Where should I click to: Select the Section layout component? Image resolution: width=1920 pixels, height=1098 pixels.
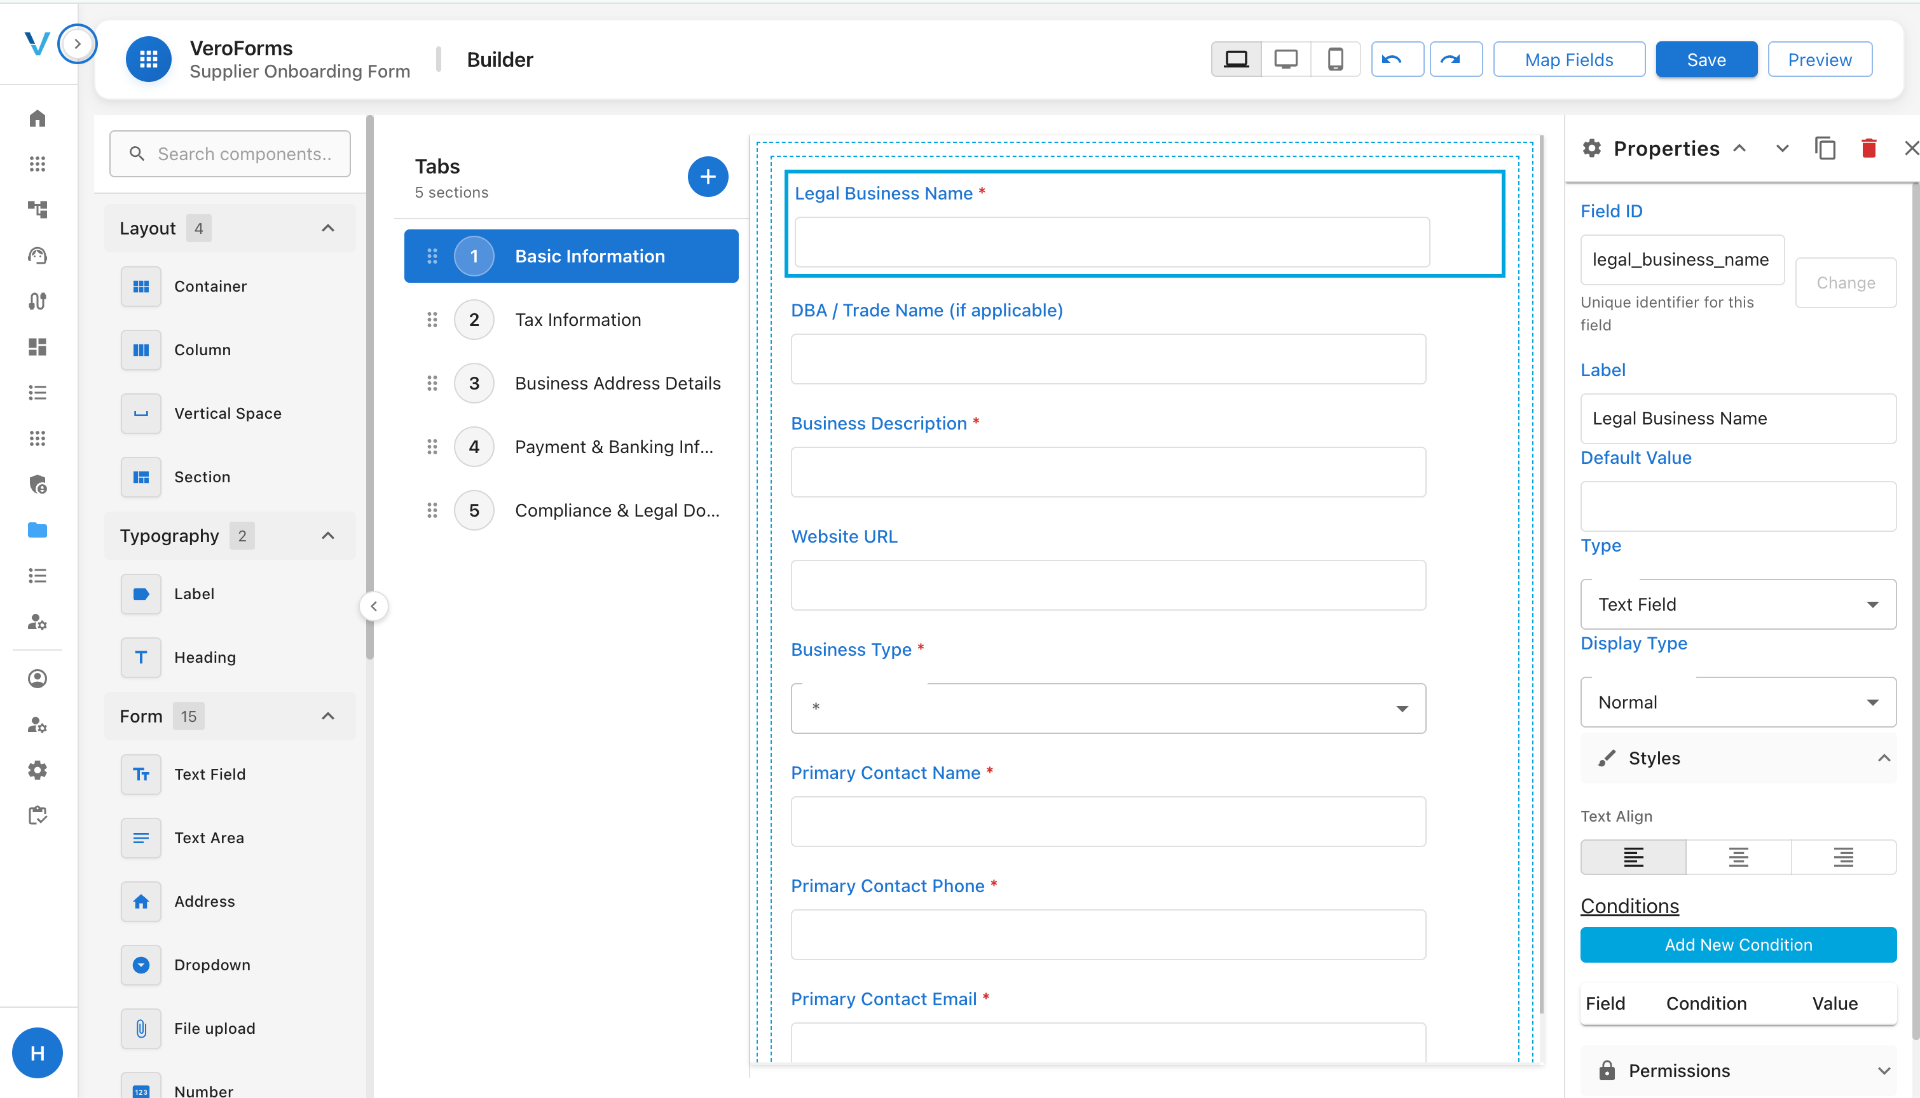pos(230,477)
